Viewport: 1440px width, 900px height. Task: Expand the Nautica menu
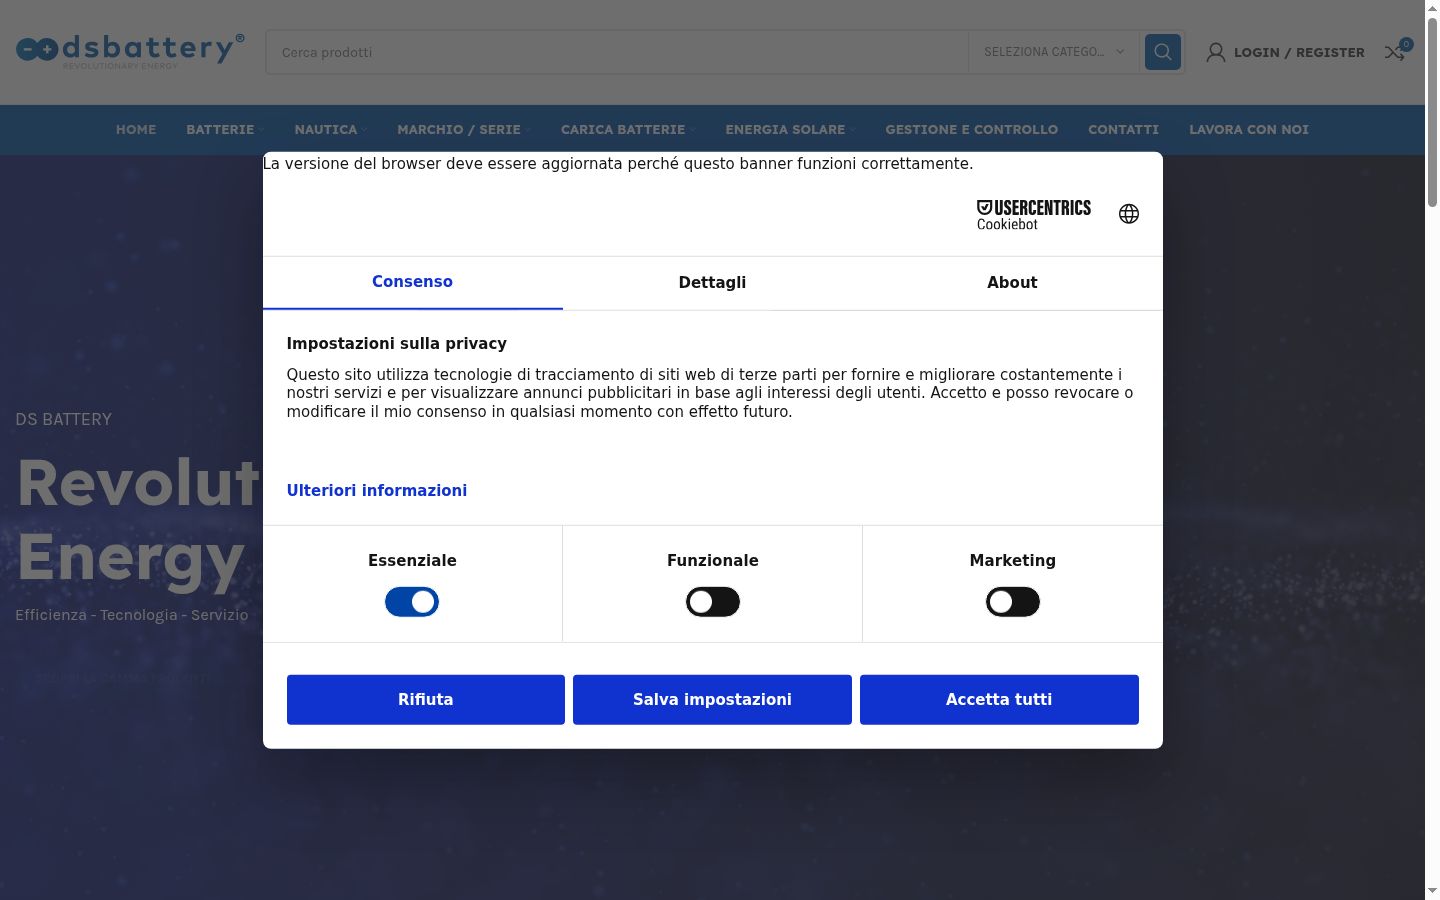click(x=330, y=130)
